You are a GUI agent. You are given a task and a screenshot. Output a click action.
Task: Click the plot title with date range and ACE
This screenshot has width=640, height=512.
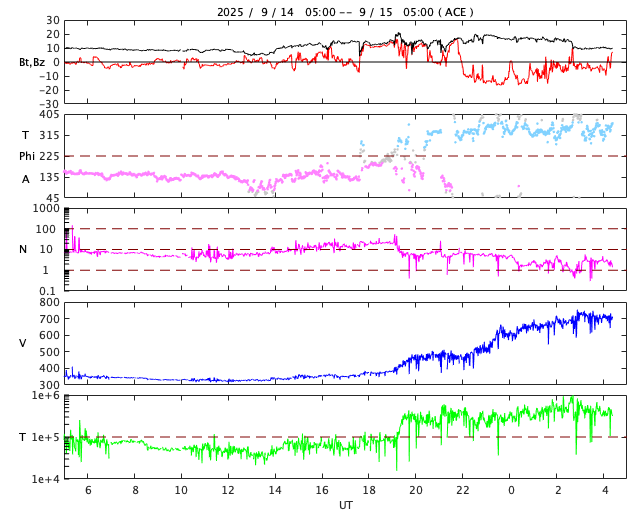point(345,12)
